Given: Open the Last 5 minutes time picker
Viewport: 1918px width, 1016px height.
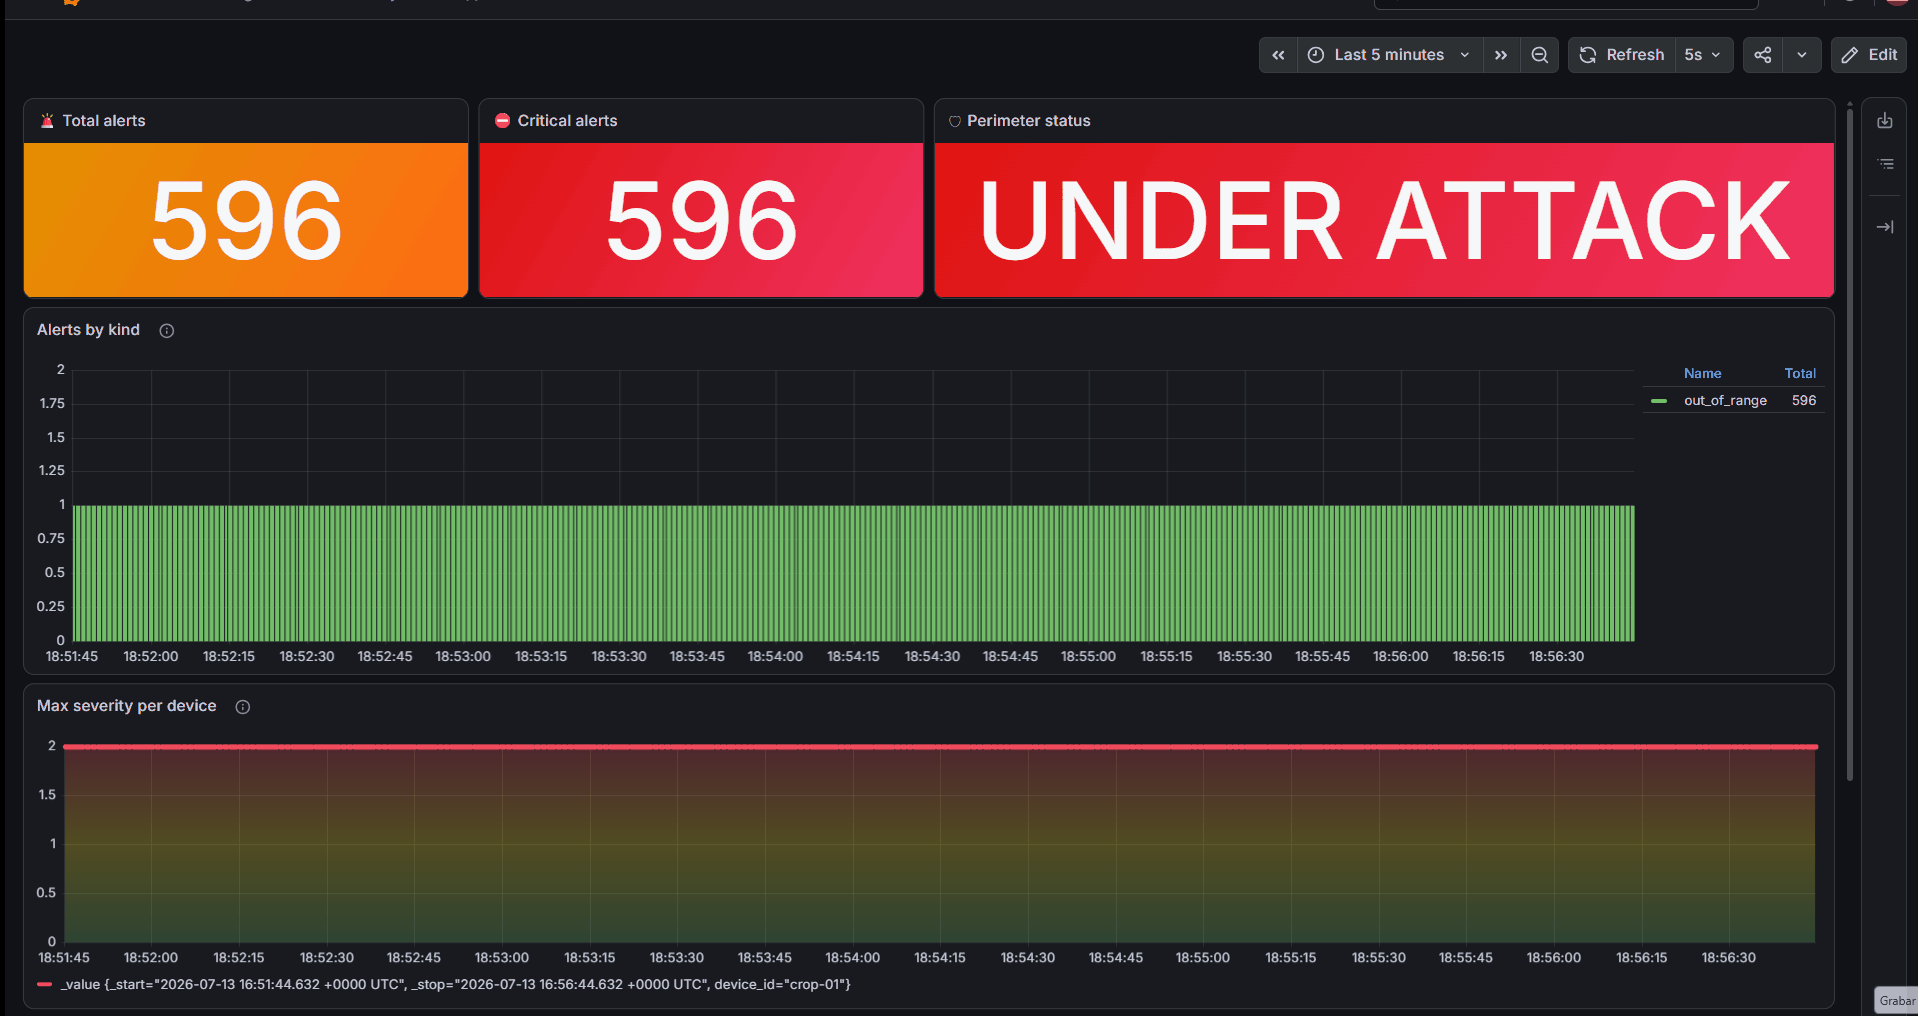Looking at the screenshot, I should point(1390,55).
